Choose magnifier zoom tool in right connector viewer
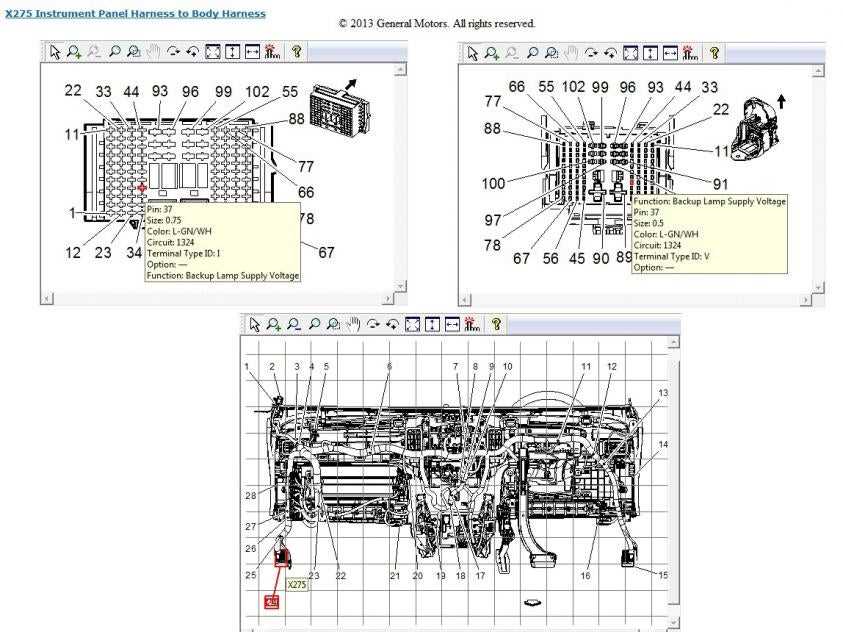 532,53
